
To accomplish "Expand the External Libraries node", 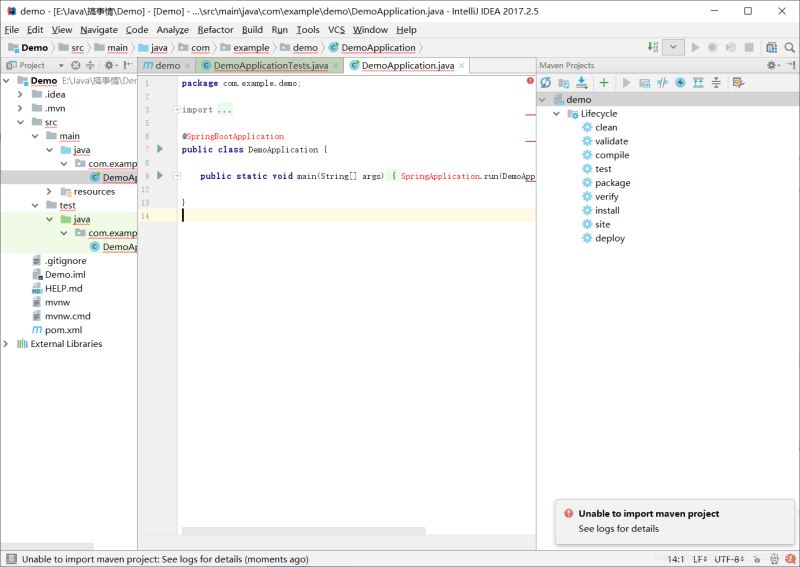I will point(7,344).
